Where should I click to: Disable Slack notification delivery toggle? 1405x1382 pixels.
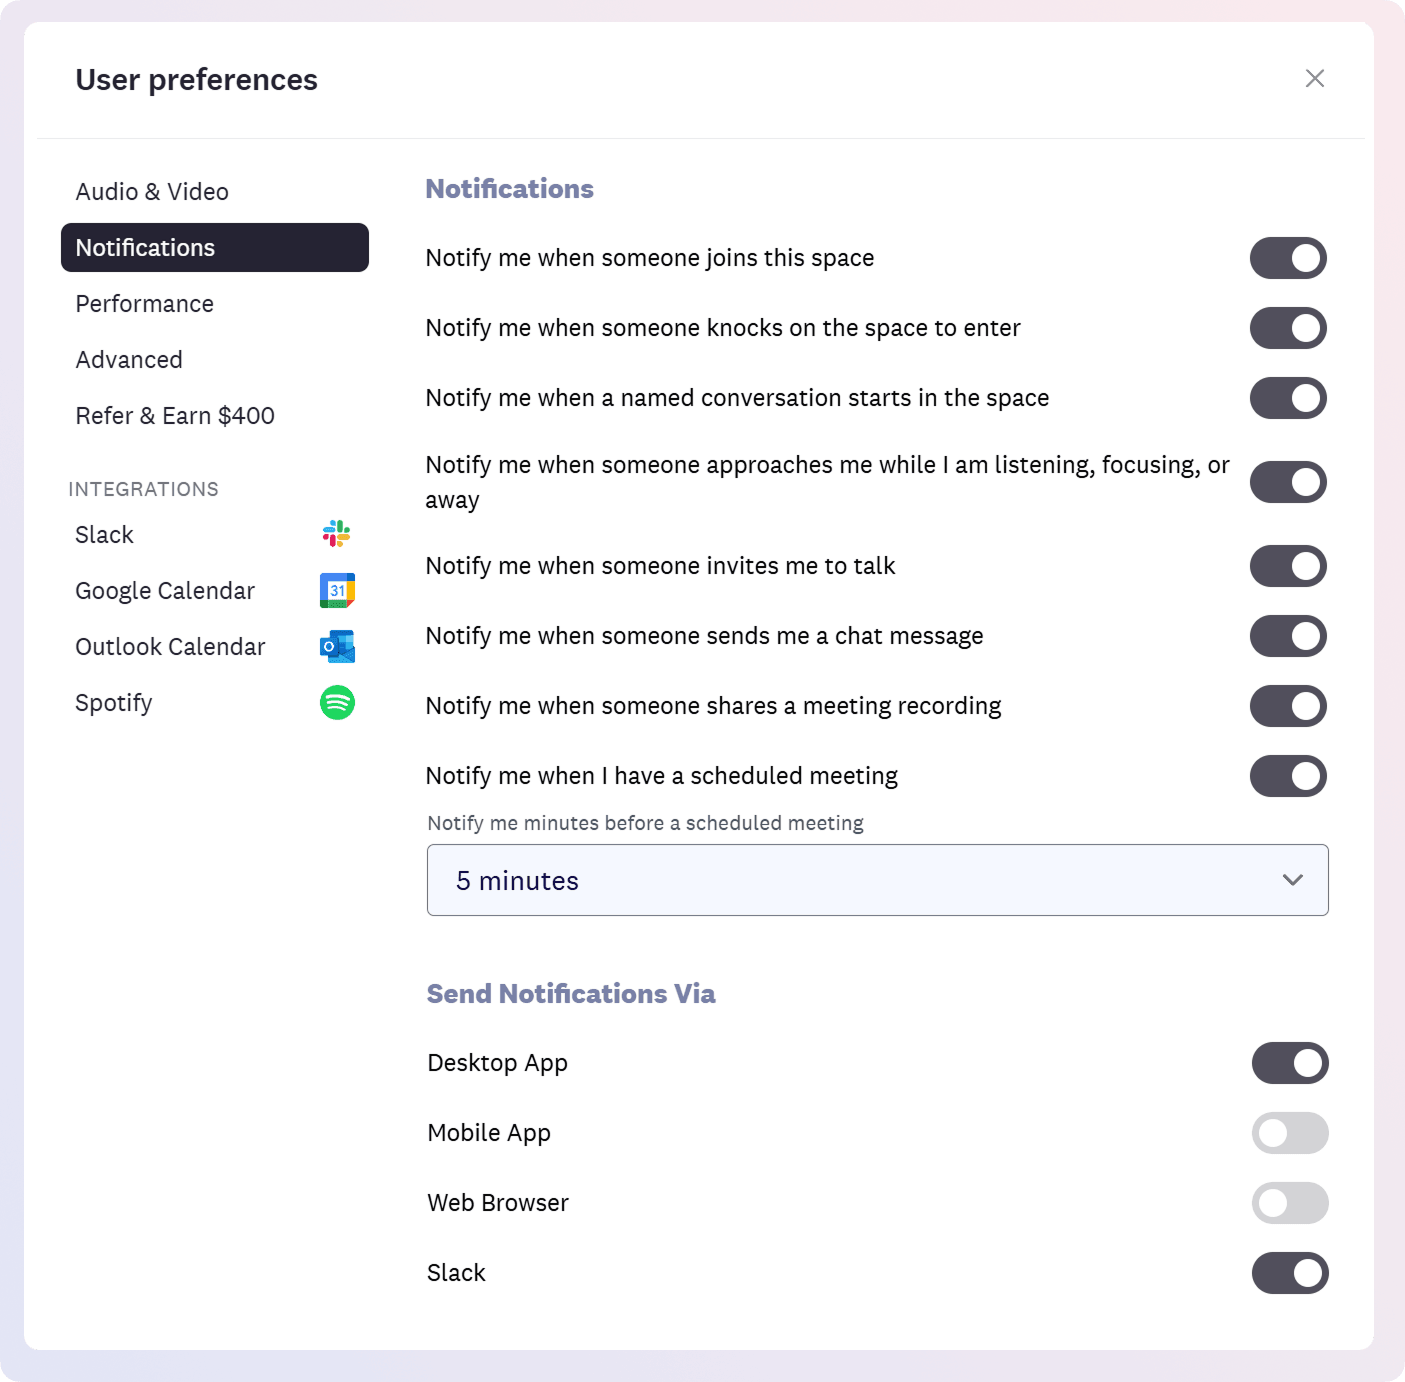click(x=1290, y=1273)
